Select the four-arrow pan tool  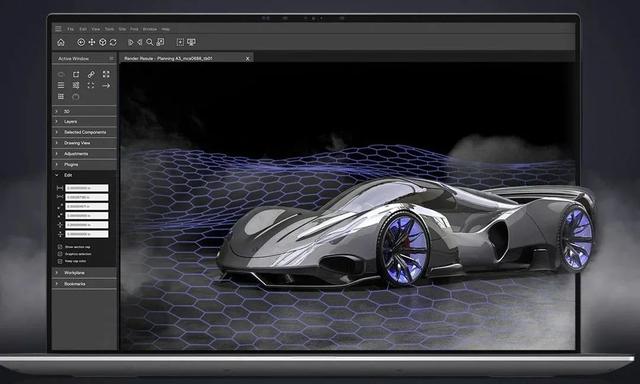[x=92, y=42]
